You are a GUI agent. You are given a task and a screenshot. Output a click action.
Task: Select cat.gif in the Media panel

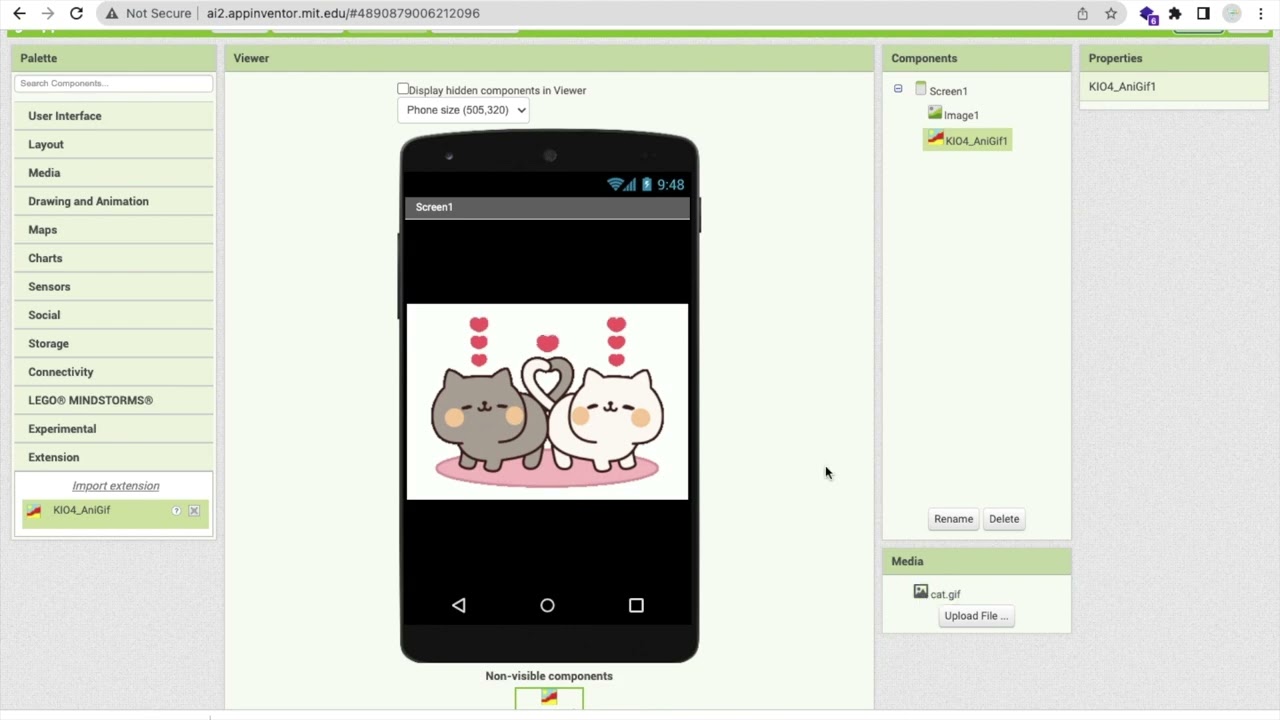pyautogui.click(x=945, y=594)
